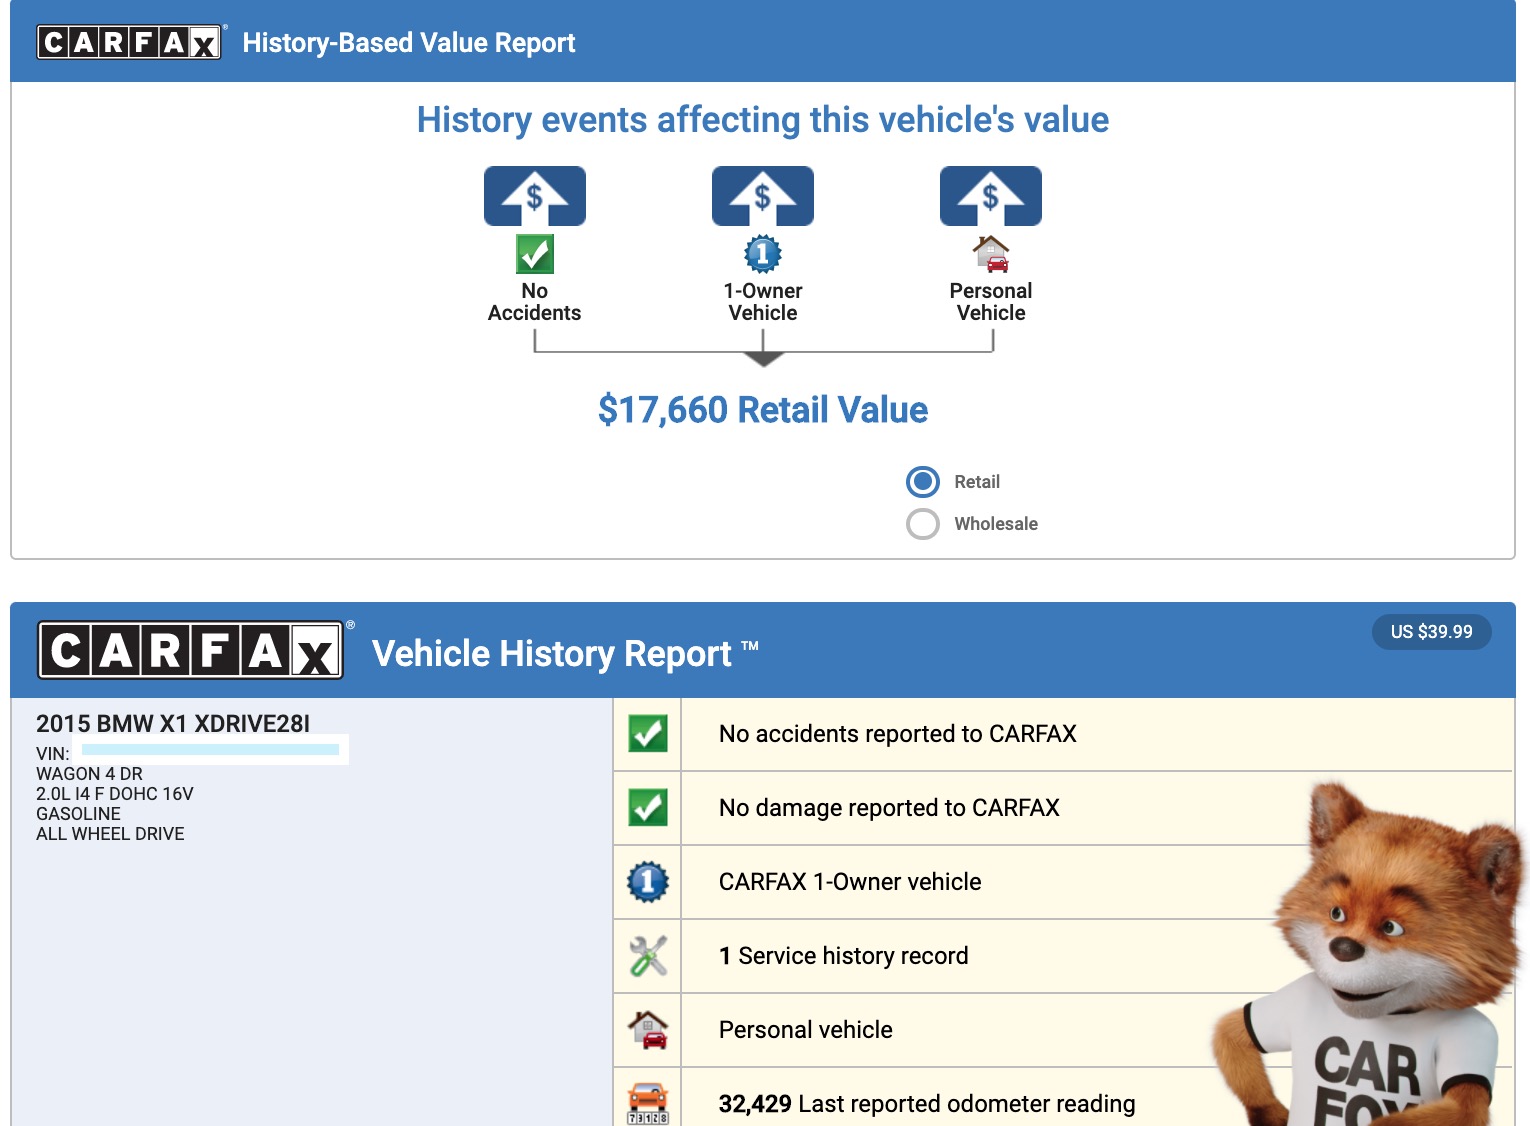The image size is (1530, 1126).
Task: Click the 'History-Based Value Report' title
Action: pyautogui.click(x=409, y=43)
